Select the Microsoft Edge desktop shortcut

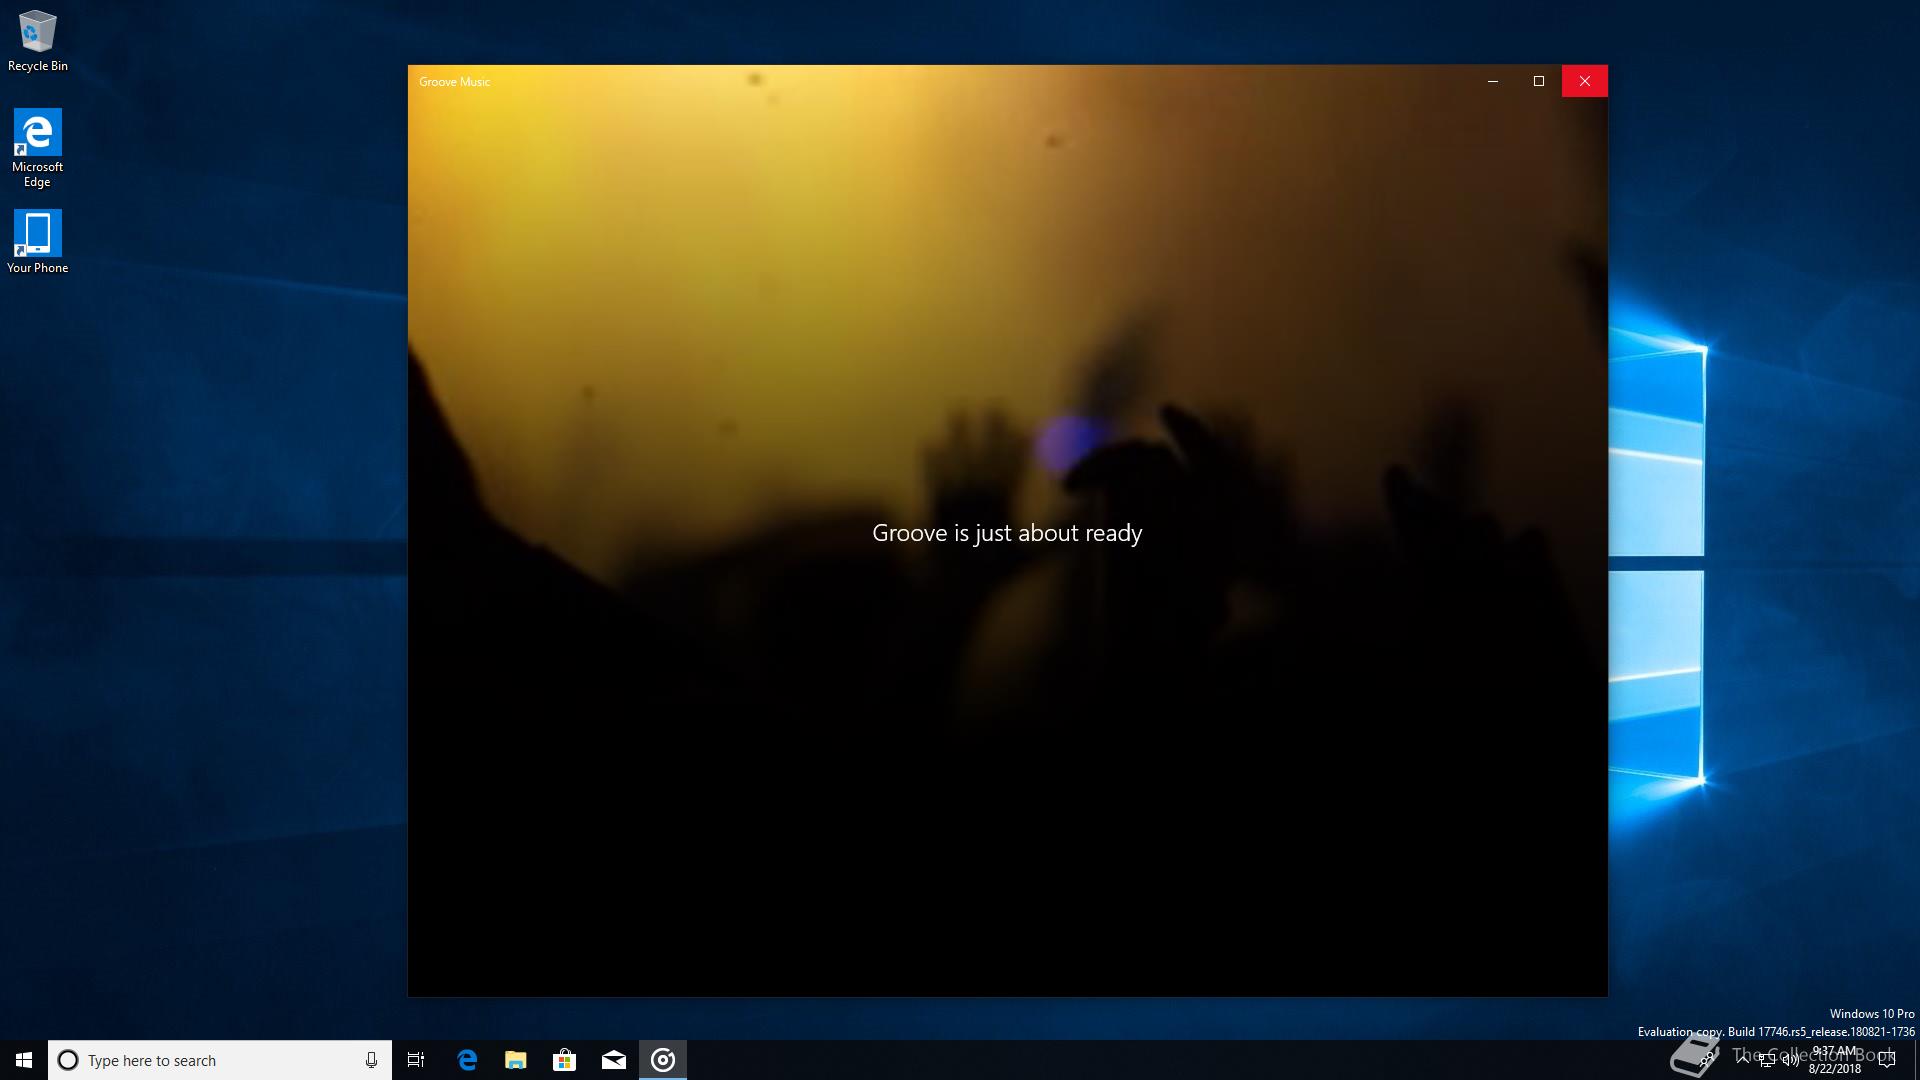37,148
